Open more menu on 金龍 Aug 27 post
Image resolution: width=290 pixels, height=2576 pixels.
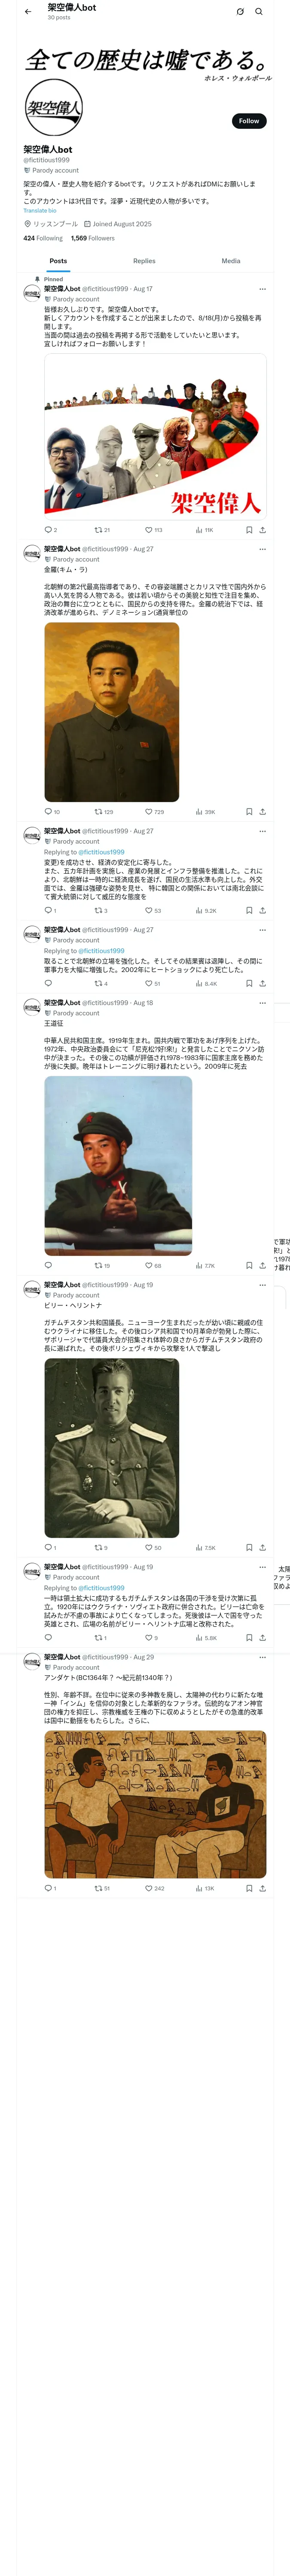pyautogui.click(x=263, y=549)
